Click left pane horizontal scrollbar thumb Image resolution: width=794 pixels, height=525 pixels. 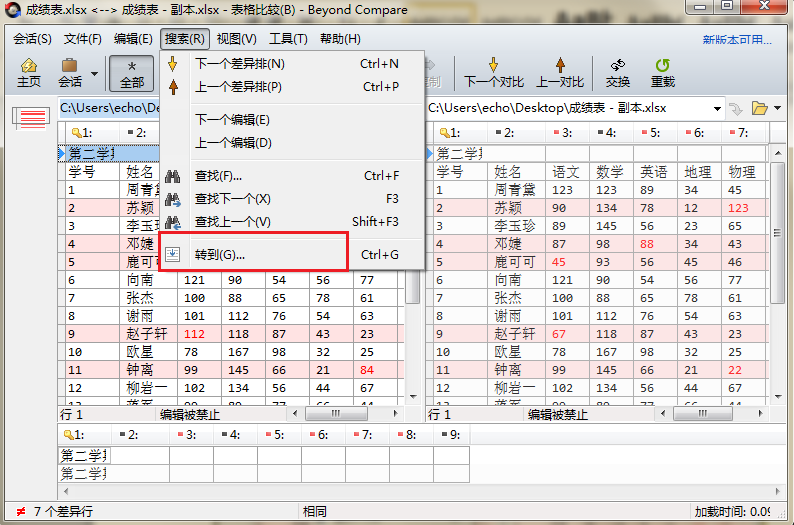tap(336, 414)
